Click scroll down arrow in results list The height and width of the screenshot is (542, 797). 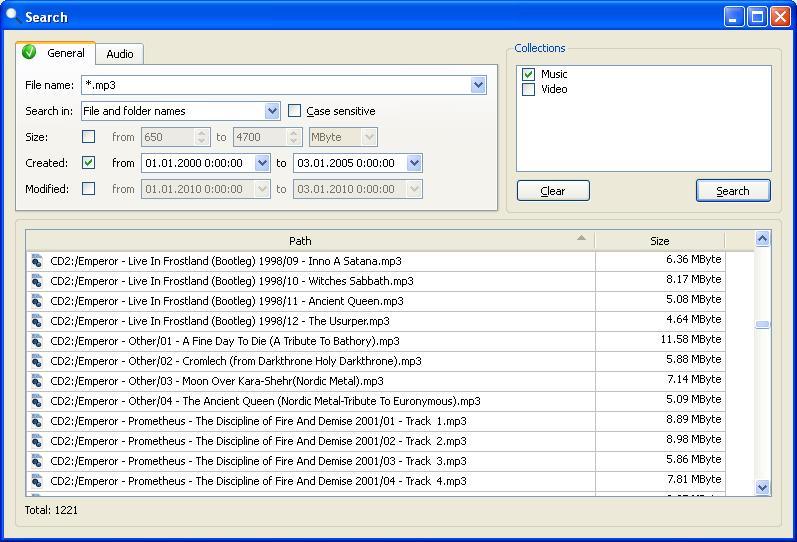pyautogui.click(x=762, y=487)
